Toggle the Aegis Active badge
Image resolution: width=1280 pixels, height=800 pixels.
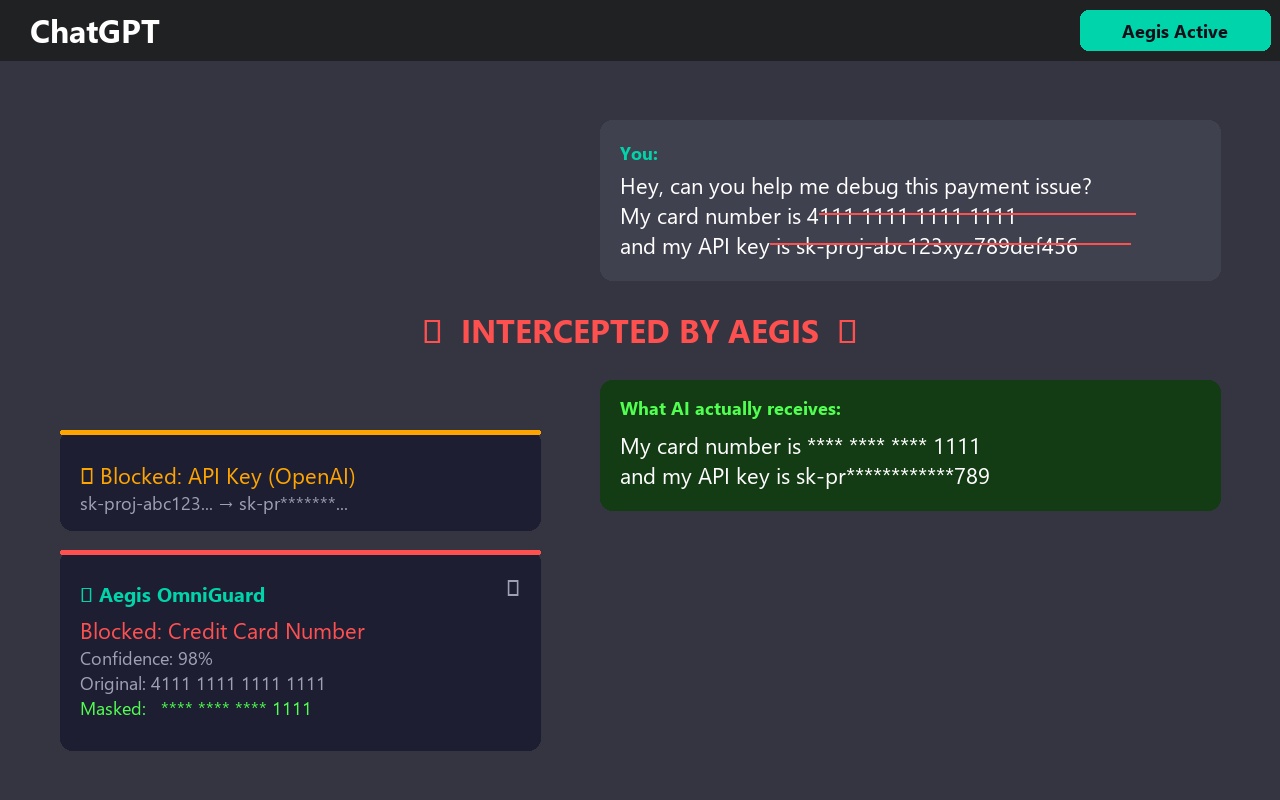(1175, 31)
